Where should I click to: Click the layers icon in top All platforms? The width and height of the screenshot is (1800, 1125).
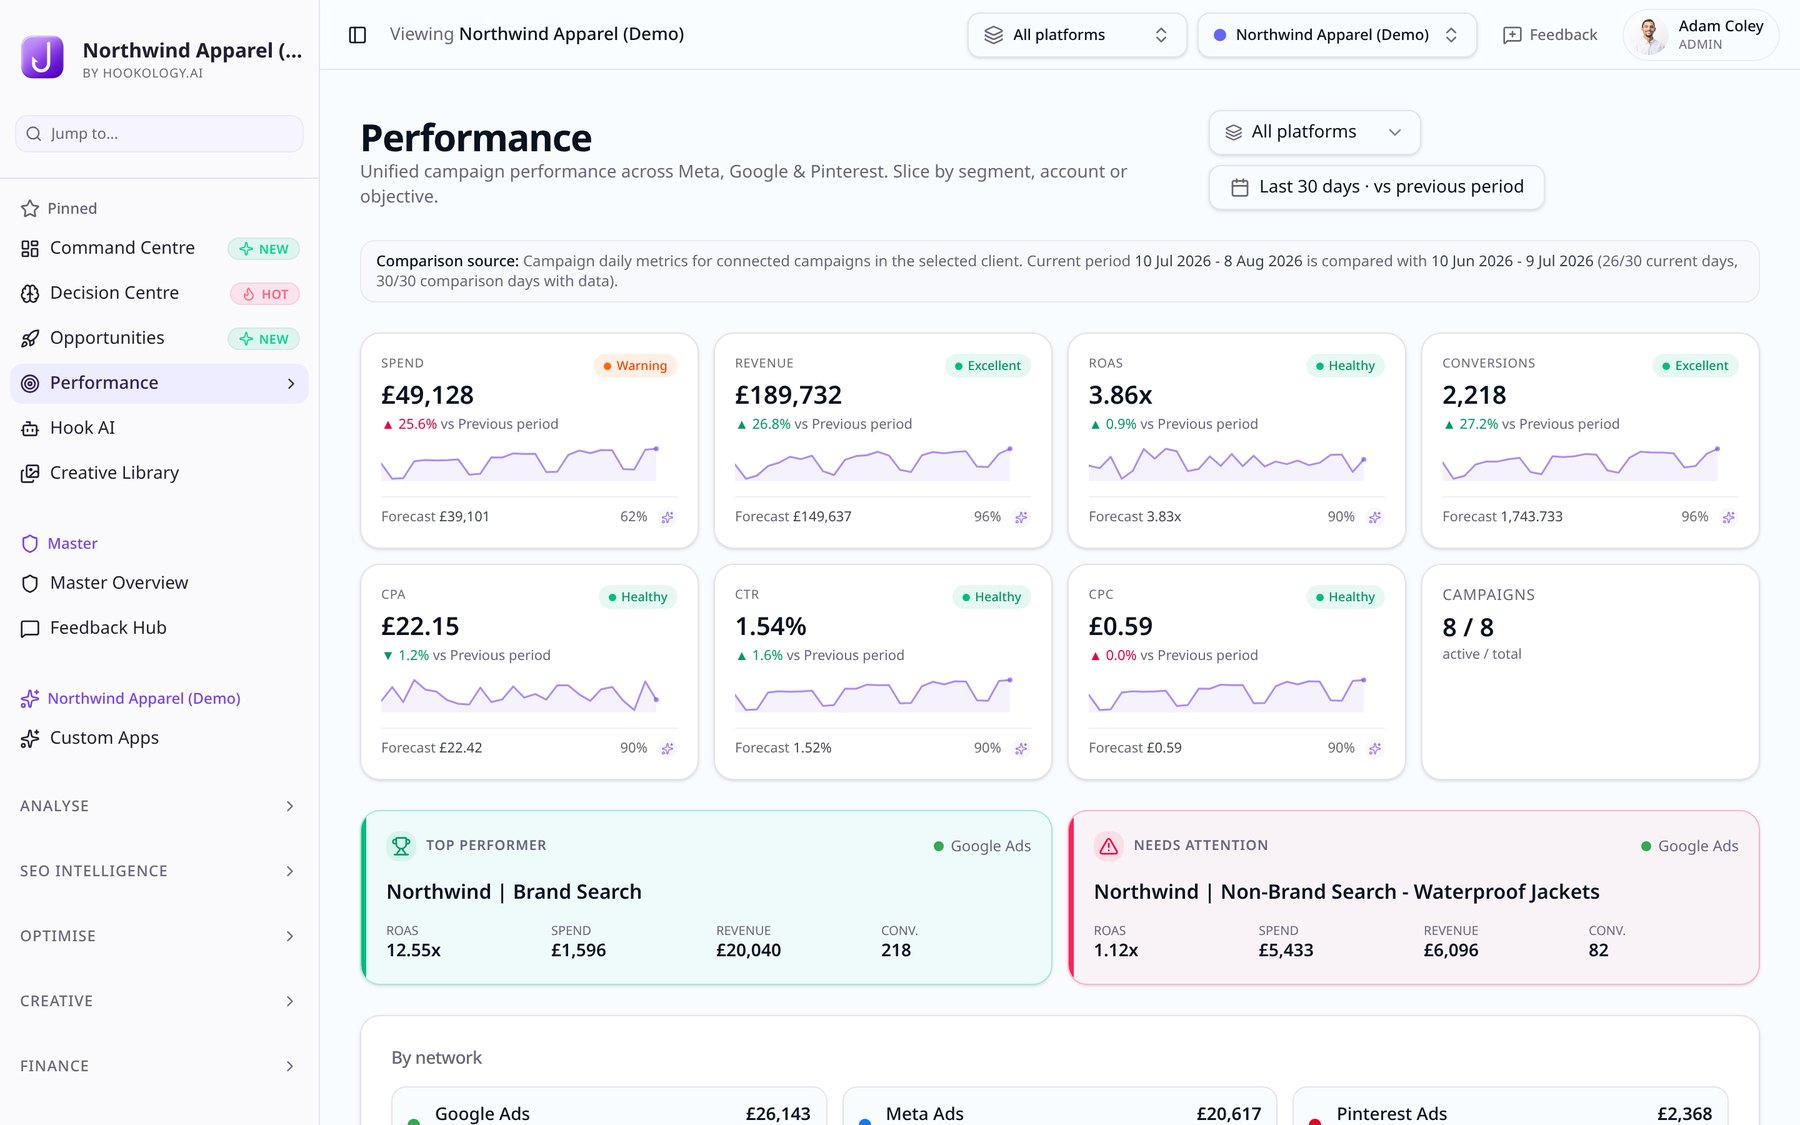tap(993, 35)
